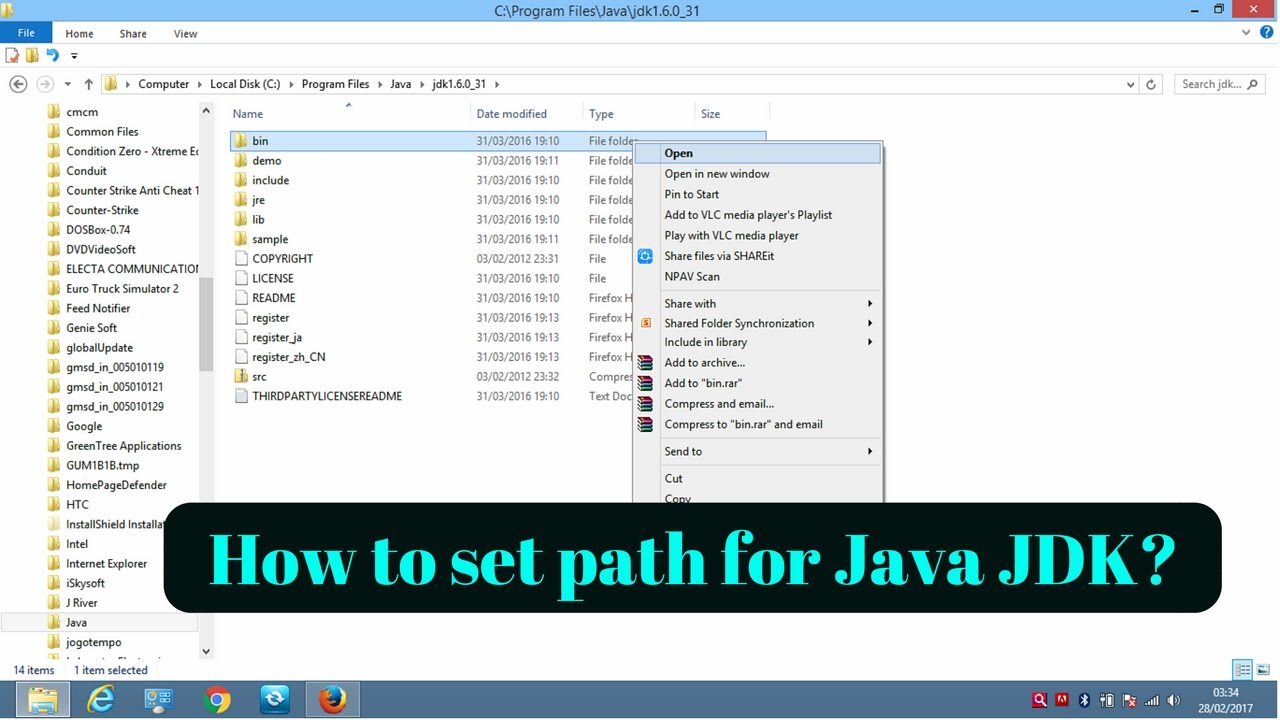Open recent locations dropdown arrow
The height and width of the screenshot is (720, 1280).
click(x=67, y=84)
